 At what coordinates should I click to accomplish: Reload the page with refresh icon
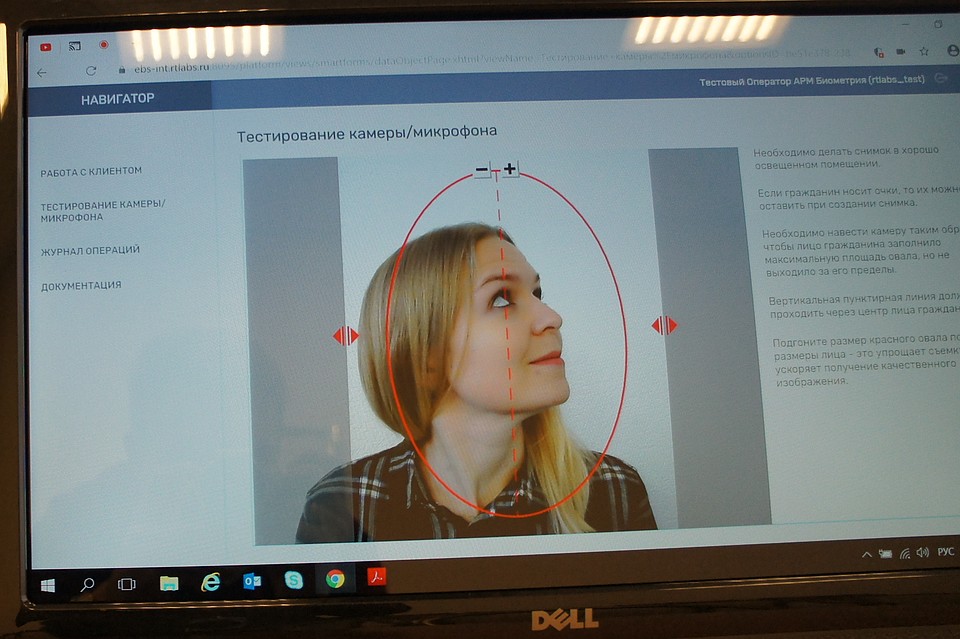point(91,70)
